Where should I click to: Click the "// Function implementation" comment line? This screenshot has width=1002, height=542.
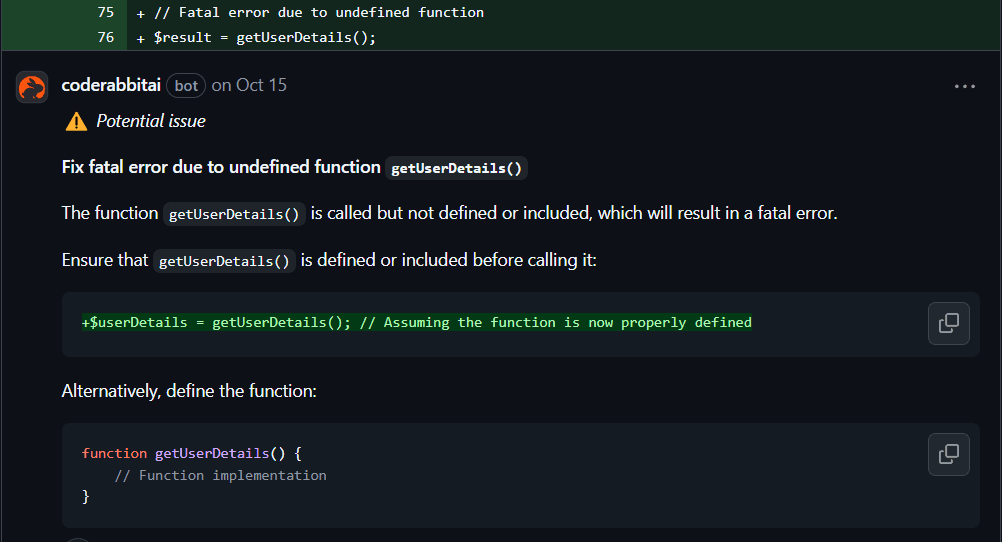pyautogui.click(x=220, y=475)
